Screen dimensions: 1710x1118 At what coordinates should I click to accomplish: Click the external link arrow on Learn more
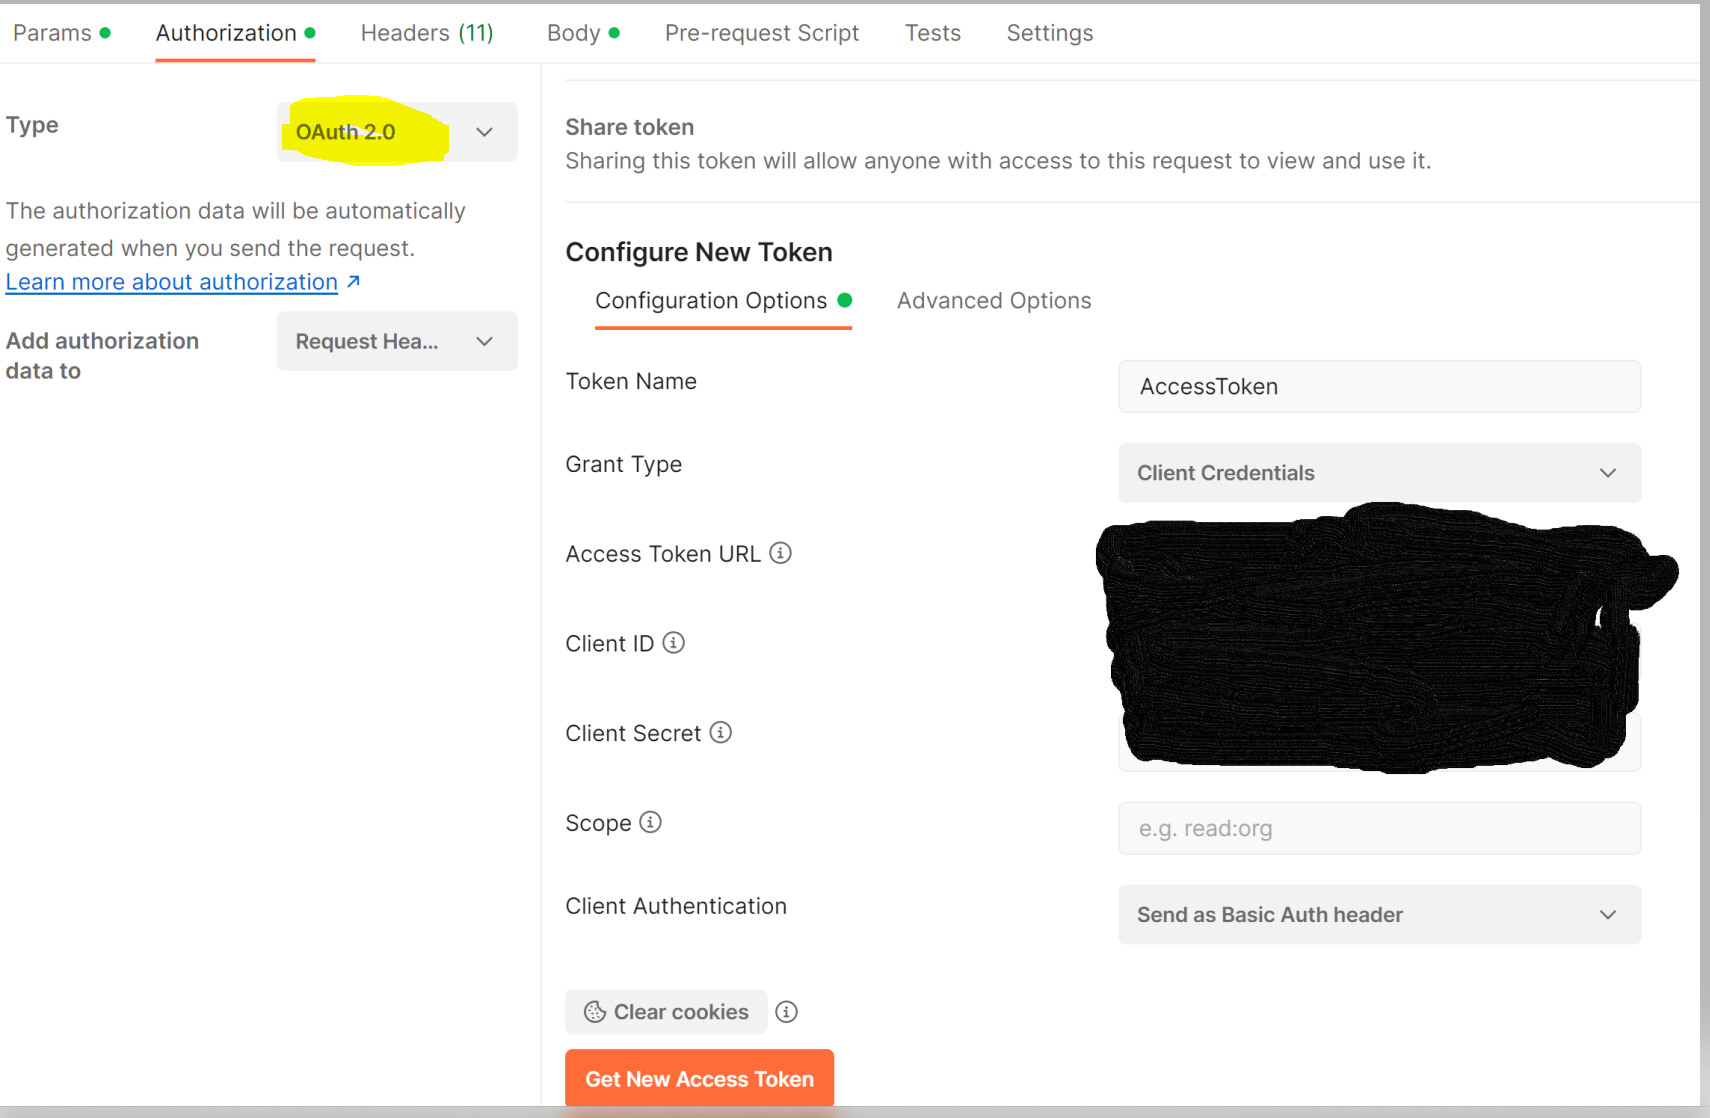[x=352, y=281]
